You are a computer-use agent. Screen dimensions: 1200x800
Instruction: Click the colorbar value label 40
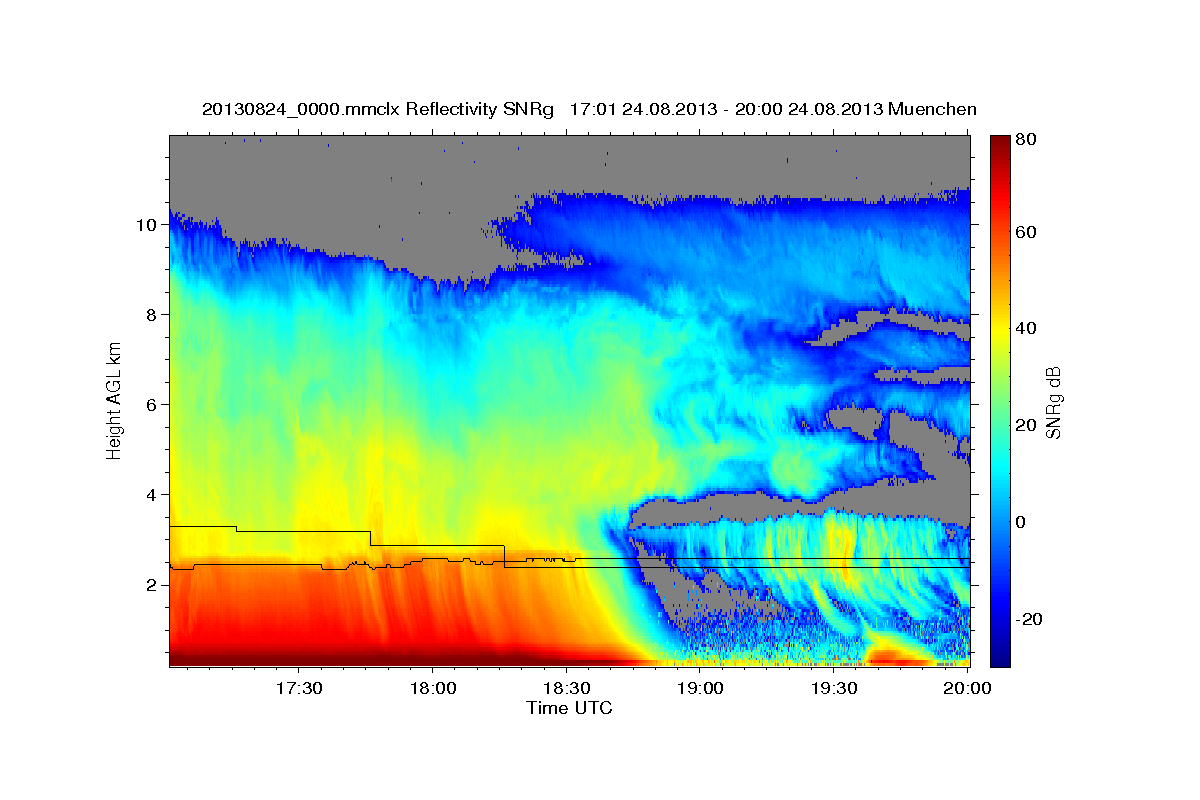tap(1027, 329)
